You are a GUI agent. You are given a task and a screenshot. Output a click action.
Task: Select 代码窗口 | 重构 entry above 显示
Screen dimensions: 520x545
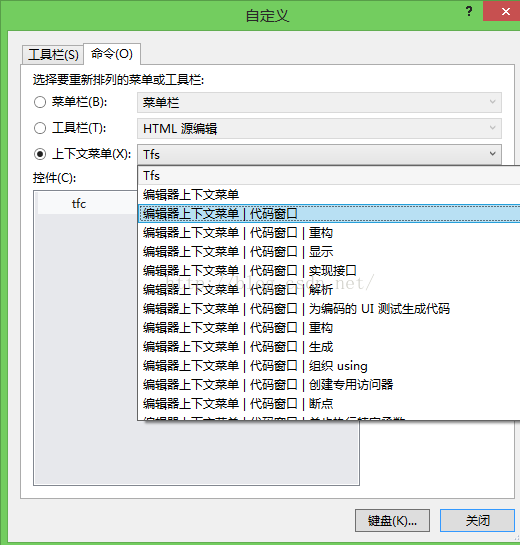[x=329, y=233]
